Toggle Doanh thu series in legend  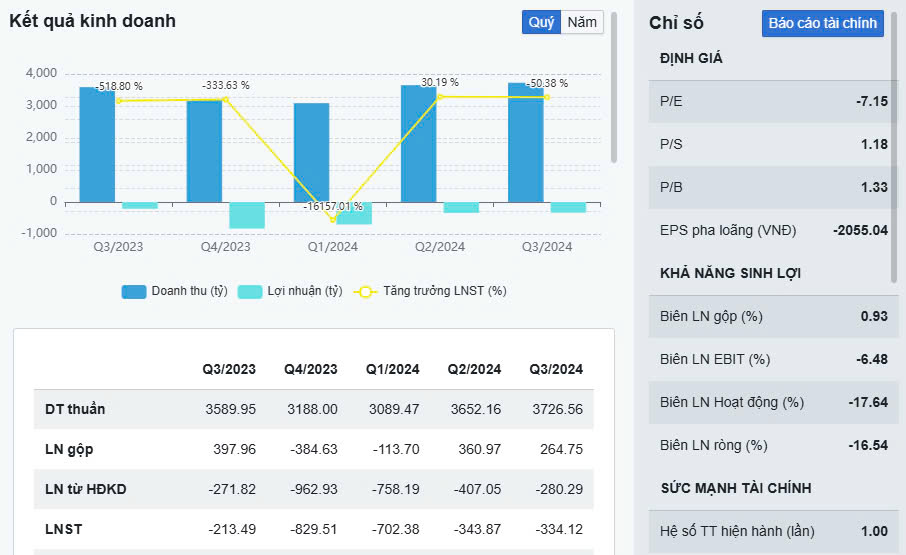click(x=175, y=291)
